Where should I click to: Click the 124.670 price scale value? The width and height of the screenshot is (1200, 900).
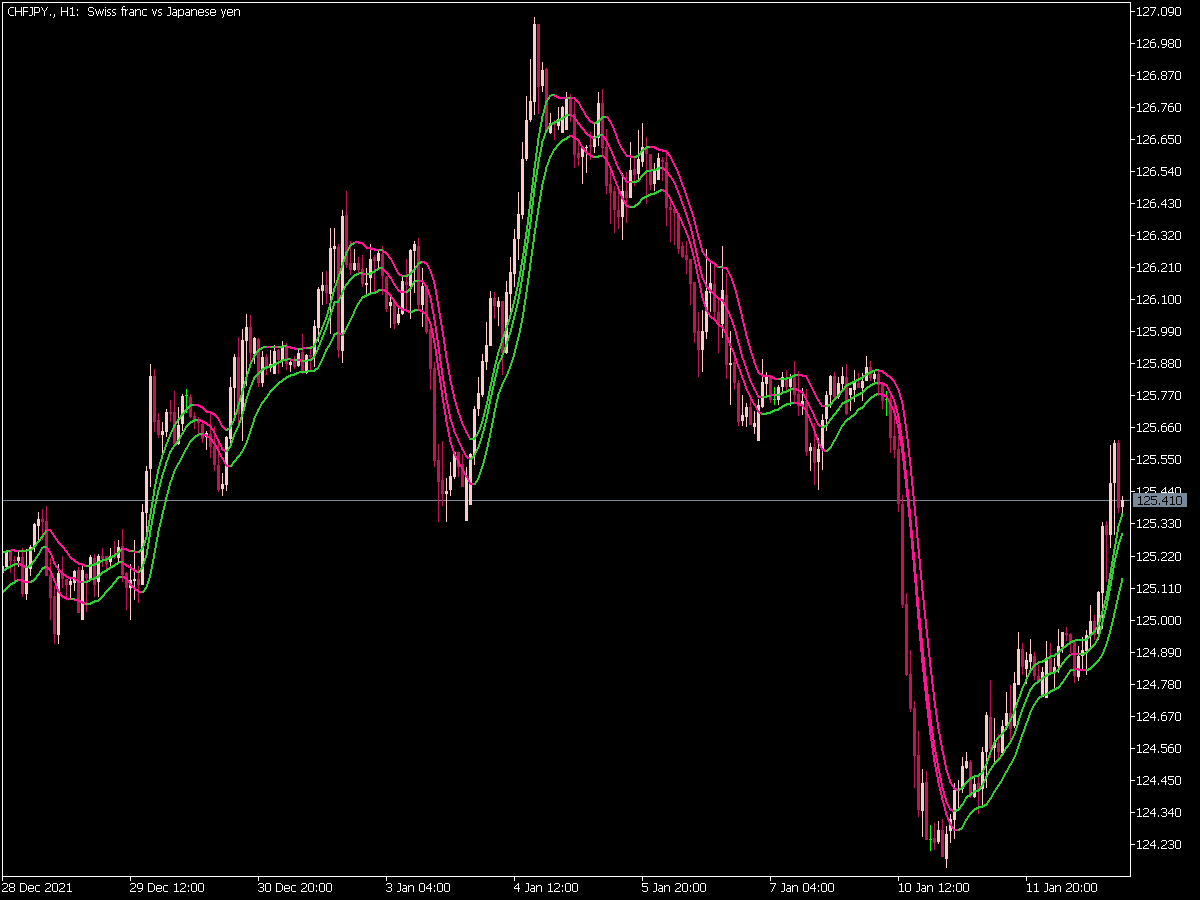click(1160, 716)
